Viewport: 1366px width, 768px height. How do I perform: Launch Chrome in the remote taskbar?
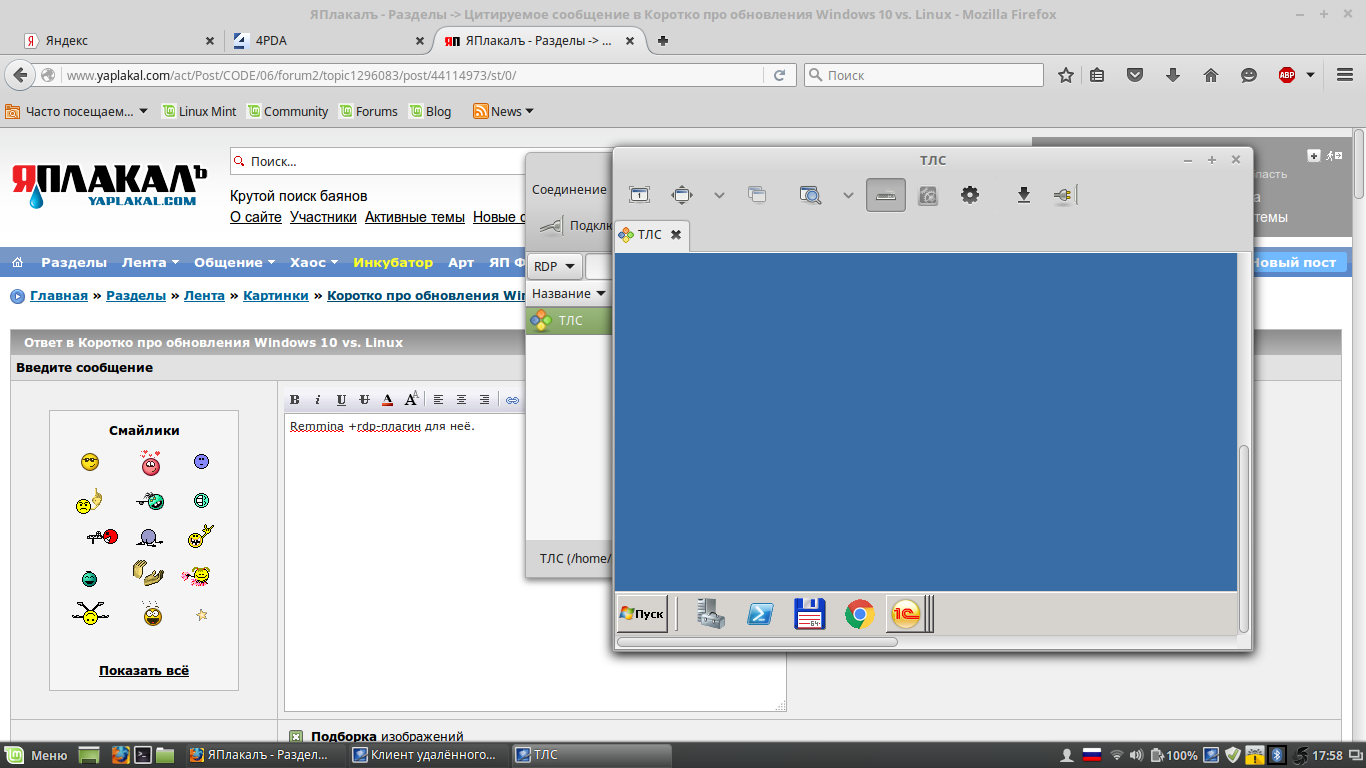click(859, 614)
